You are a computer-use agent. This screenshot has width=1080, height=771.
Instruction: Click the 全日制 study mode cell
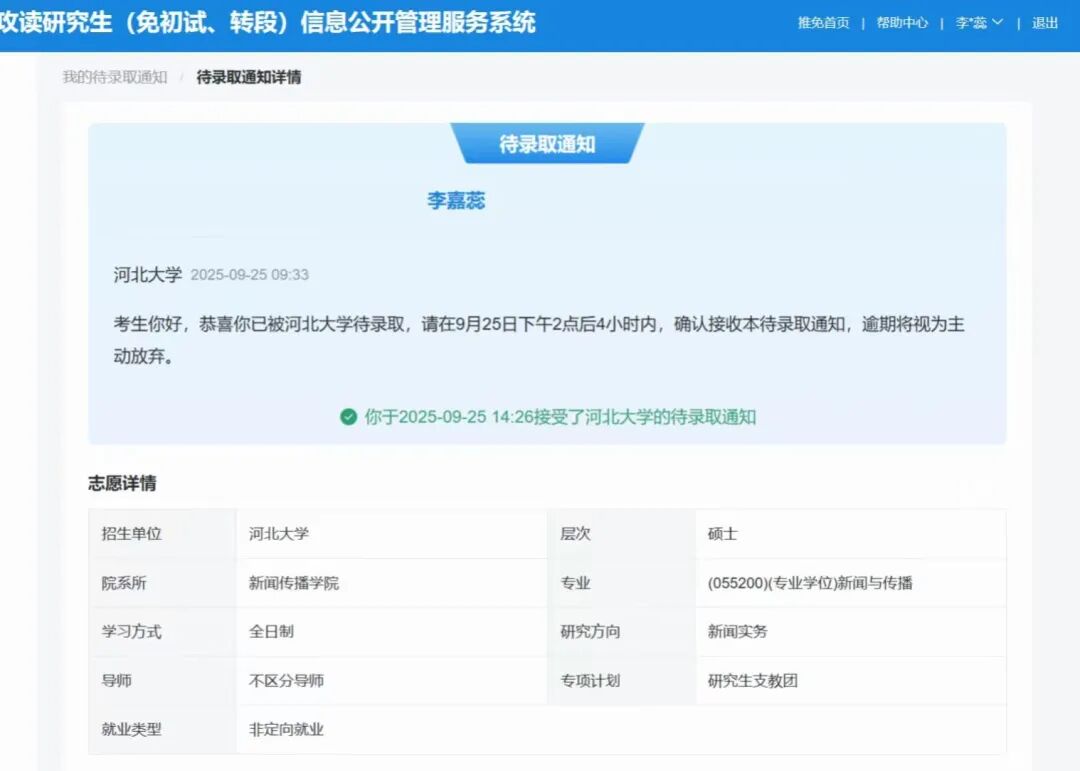click(x=271, y=632)
